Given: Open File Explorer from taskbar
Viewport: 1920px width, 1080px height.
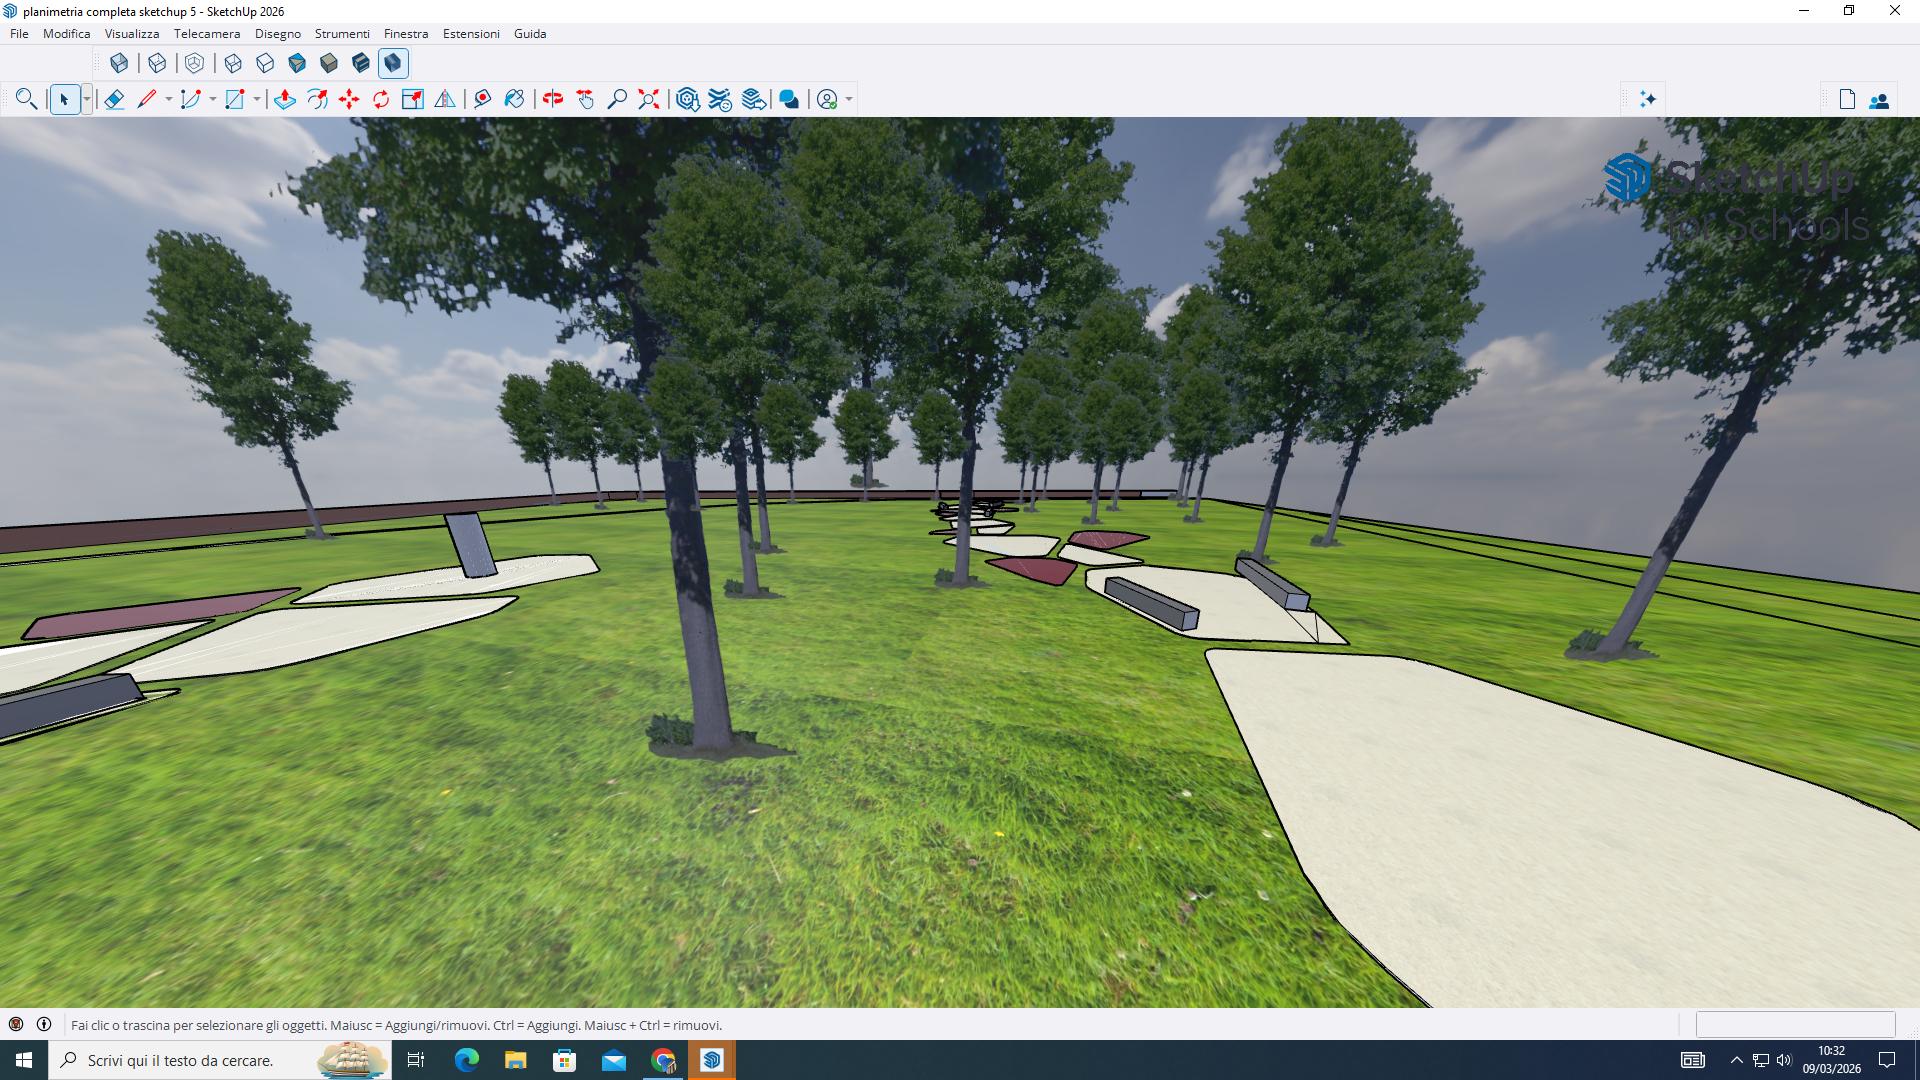Looking at the screenshot, I should click(515, 1060).
